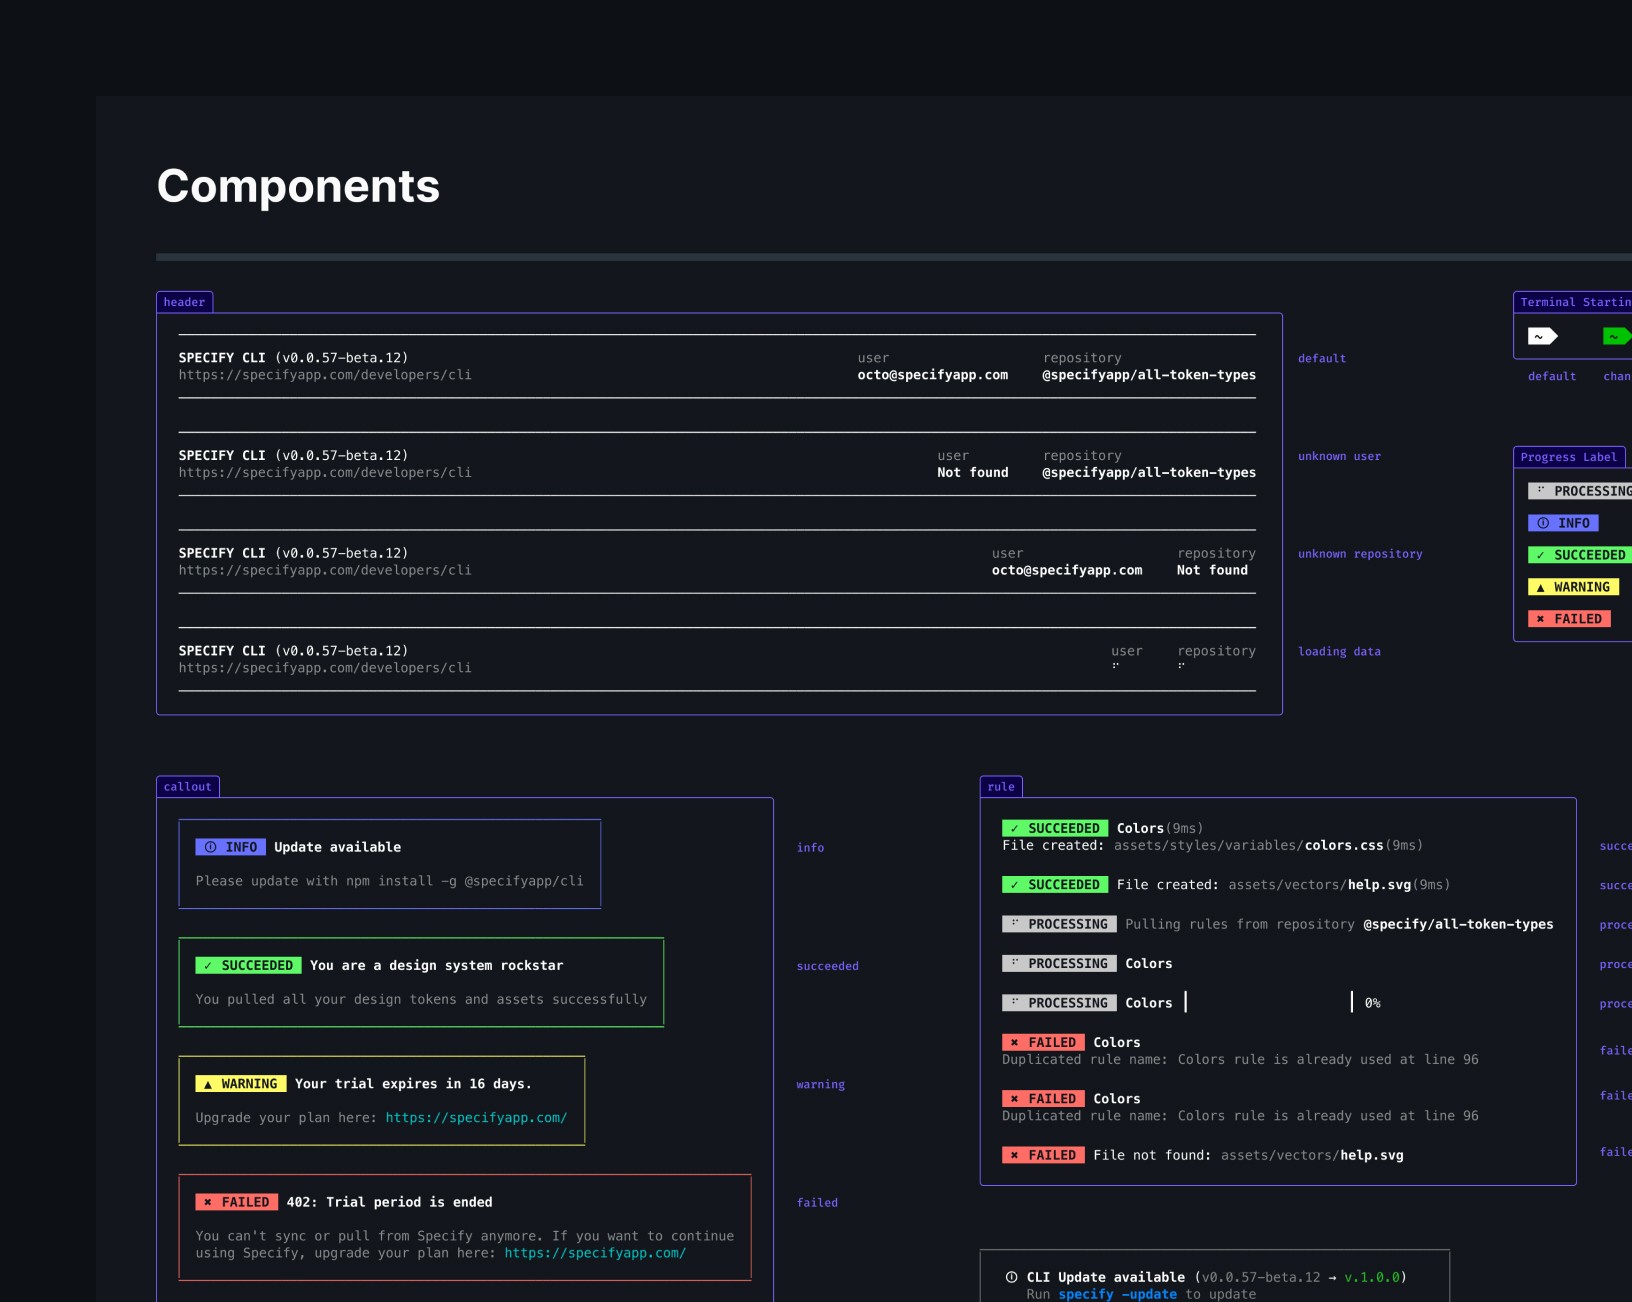This screenshot has width=1632, height=1302.
Task: Click '402: Trial period is ended' heading
Action: [390, 1202]
